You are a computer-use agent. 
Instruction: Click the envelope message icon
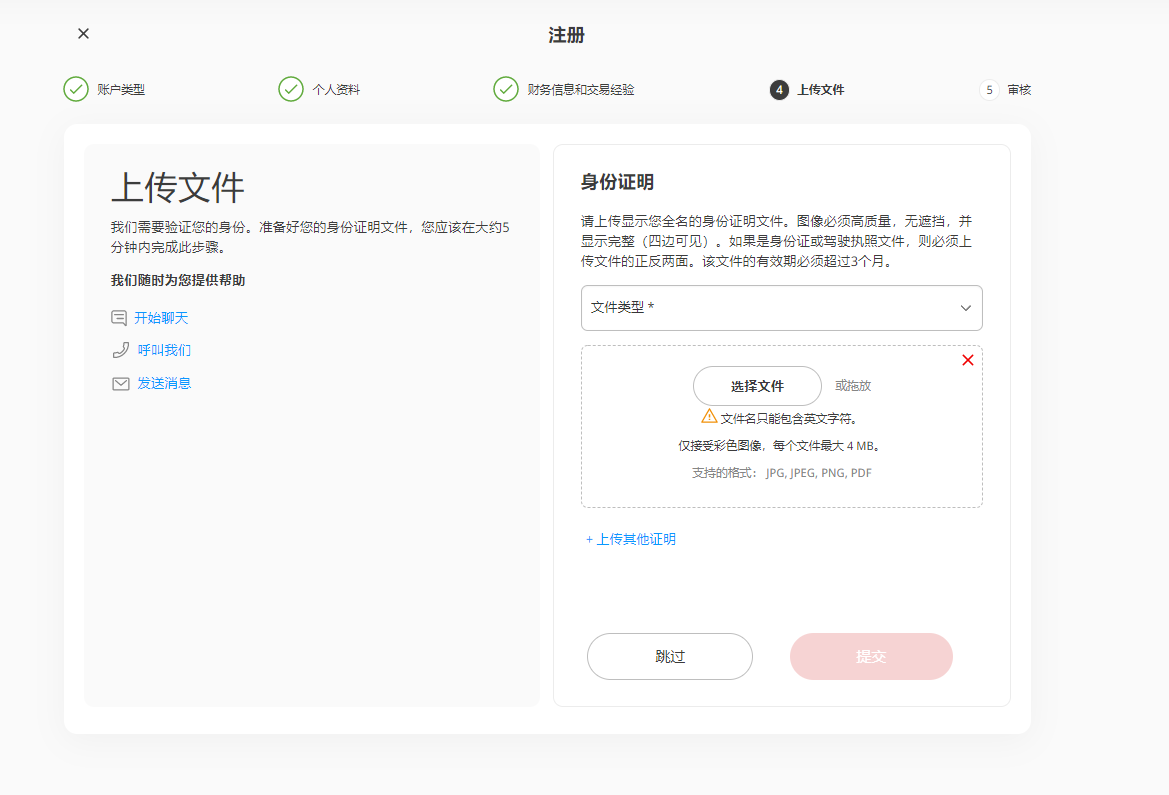[120, 383]
